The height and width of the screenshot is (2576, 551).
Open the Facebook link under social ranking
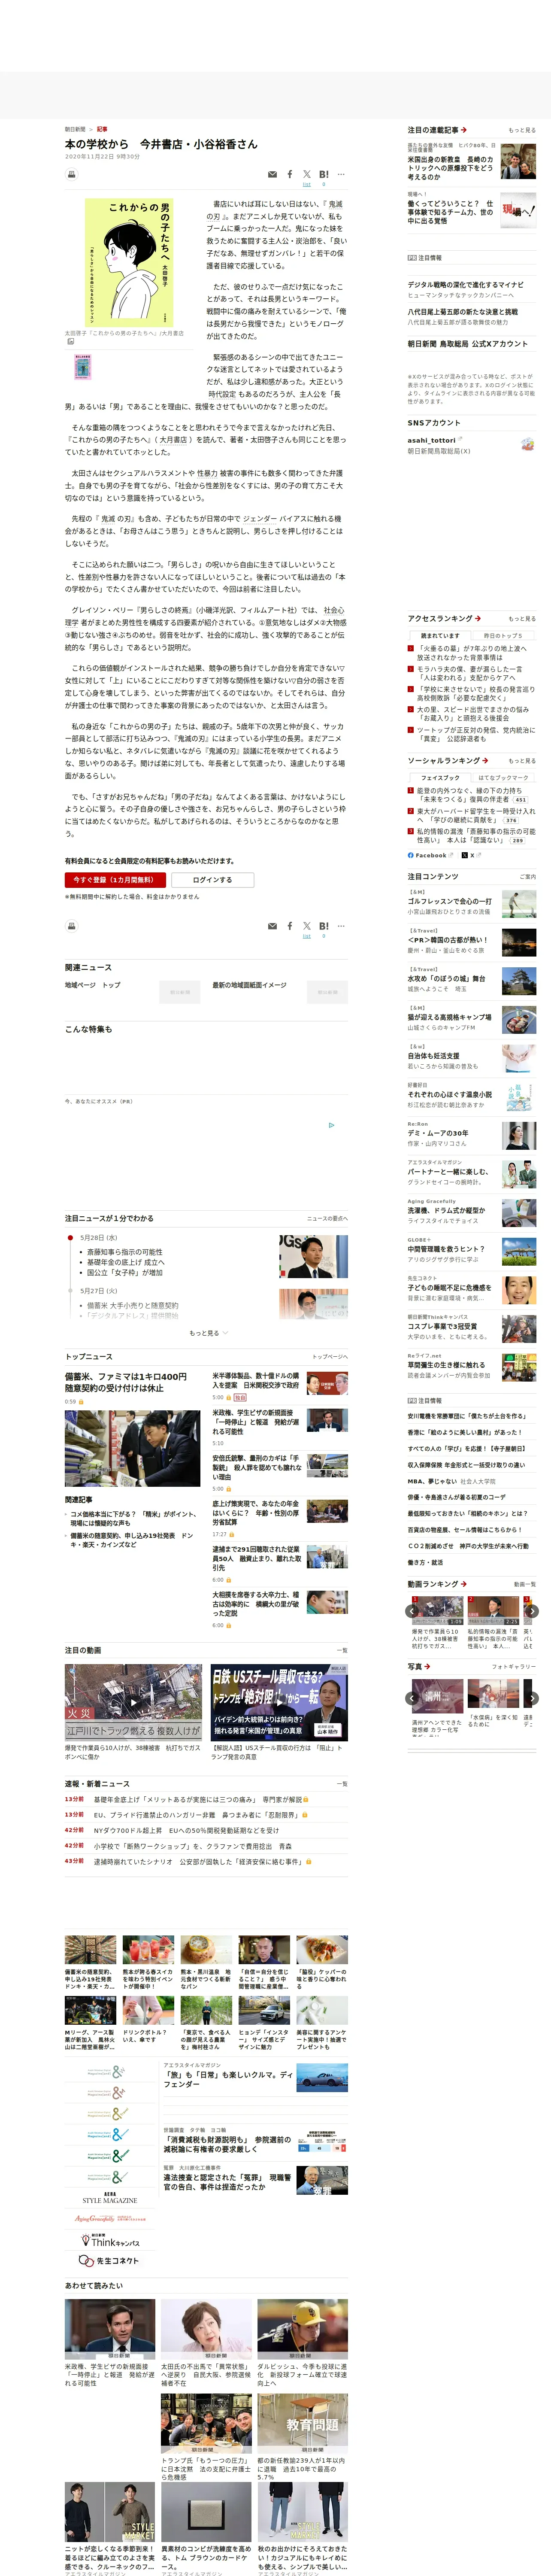[430, 855]
